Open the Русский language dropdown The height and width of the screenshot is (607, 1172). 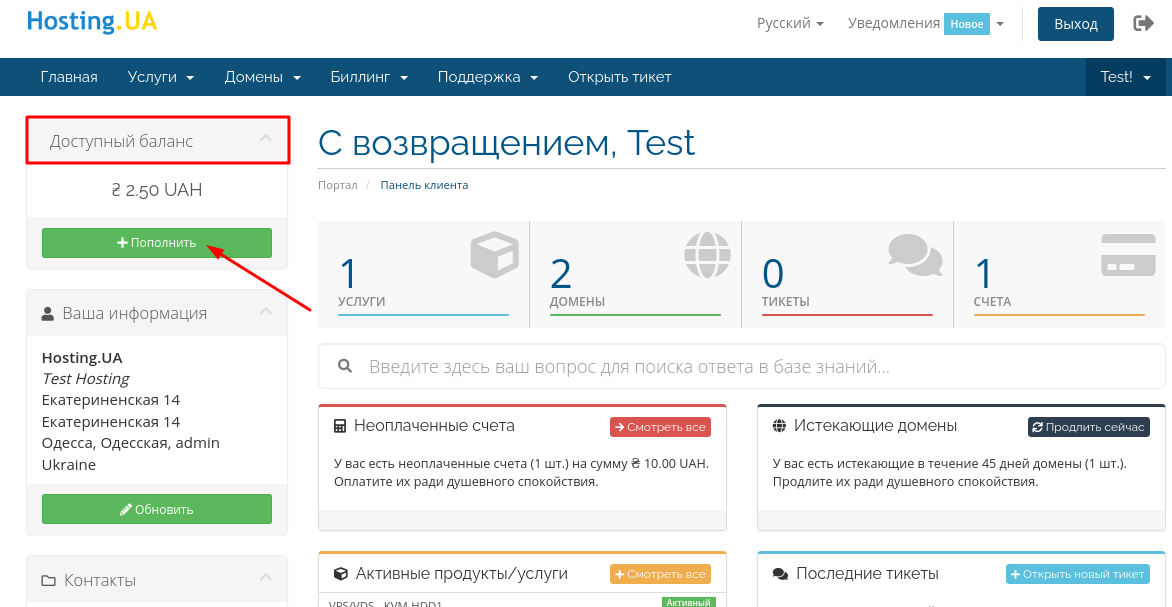[790, 23]
